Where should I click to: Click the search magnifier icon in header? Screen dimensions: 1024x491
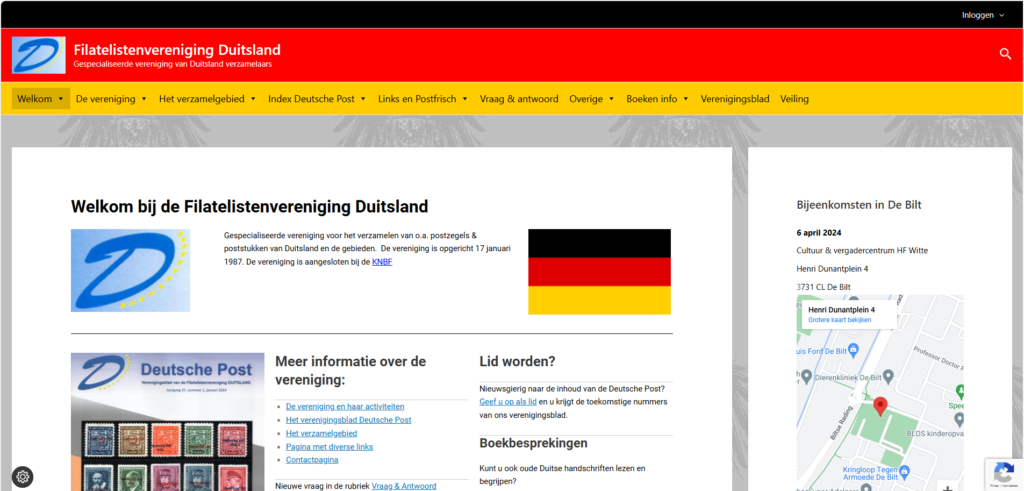pyautogui.click(x=1005, y=54)
